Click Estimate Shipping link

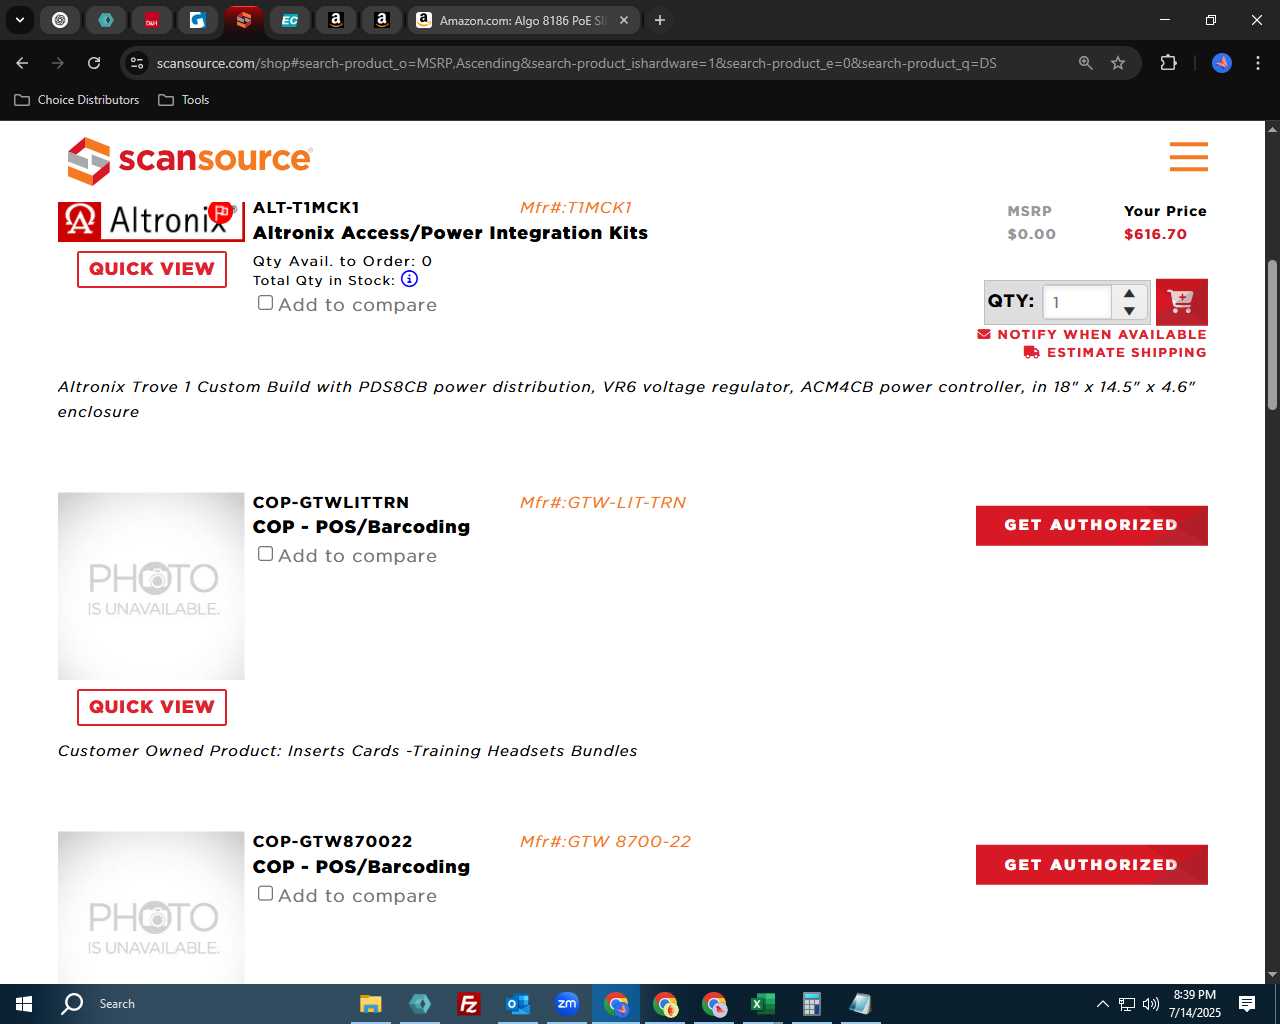pos(1115,352)
